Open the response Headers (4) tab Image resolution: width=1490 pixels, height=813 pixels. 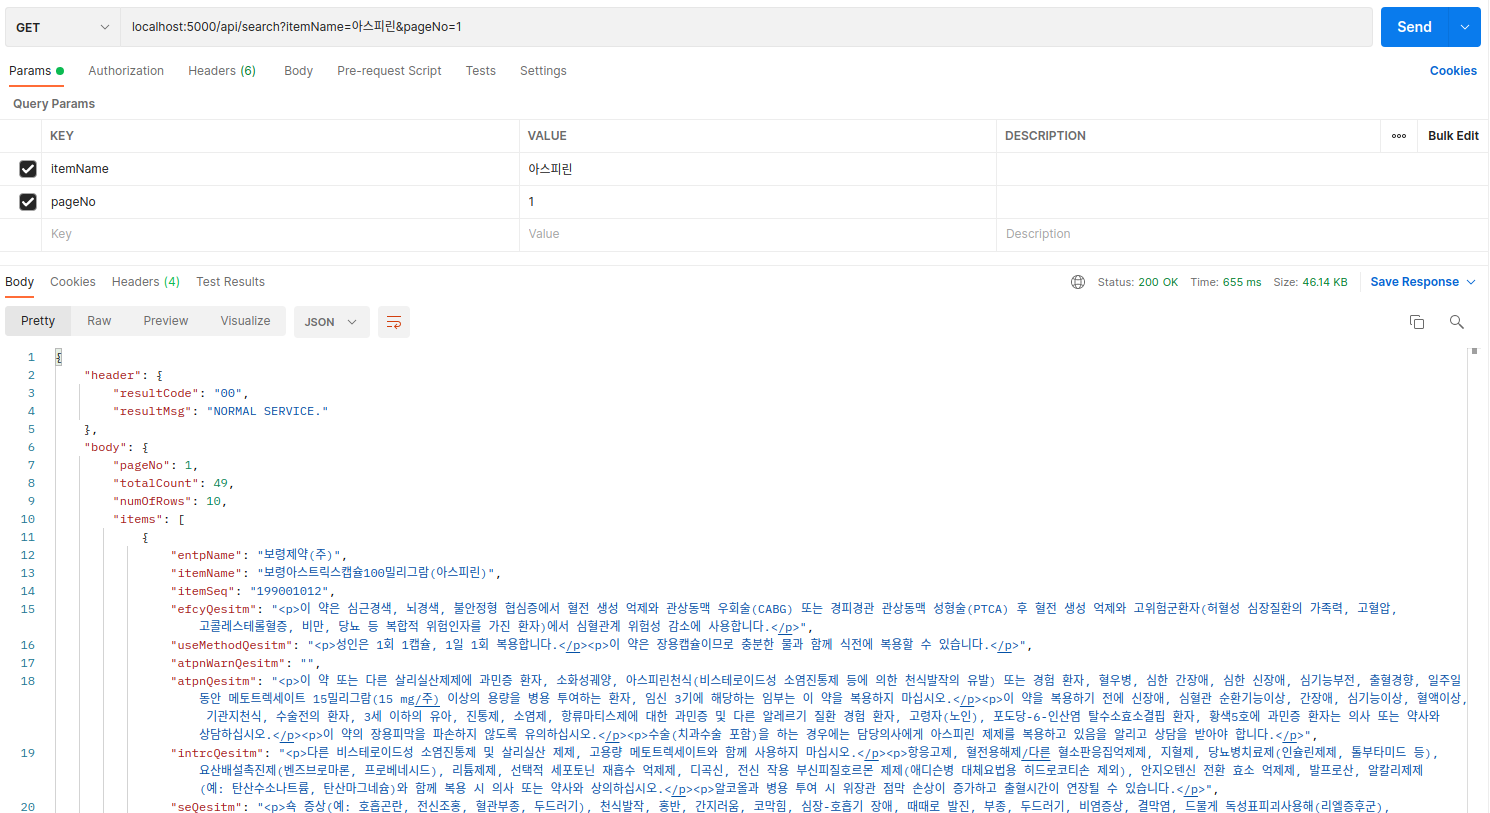[x=146, y=282]
